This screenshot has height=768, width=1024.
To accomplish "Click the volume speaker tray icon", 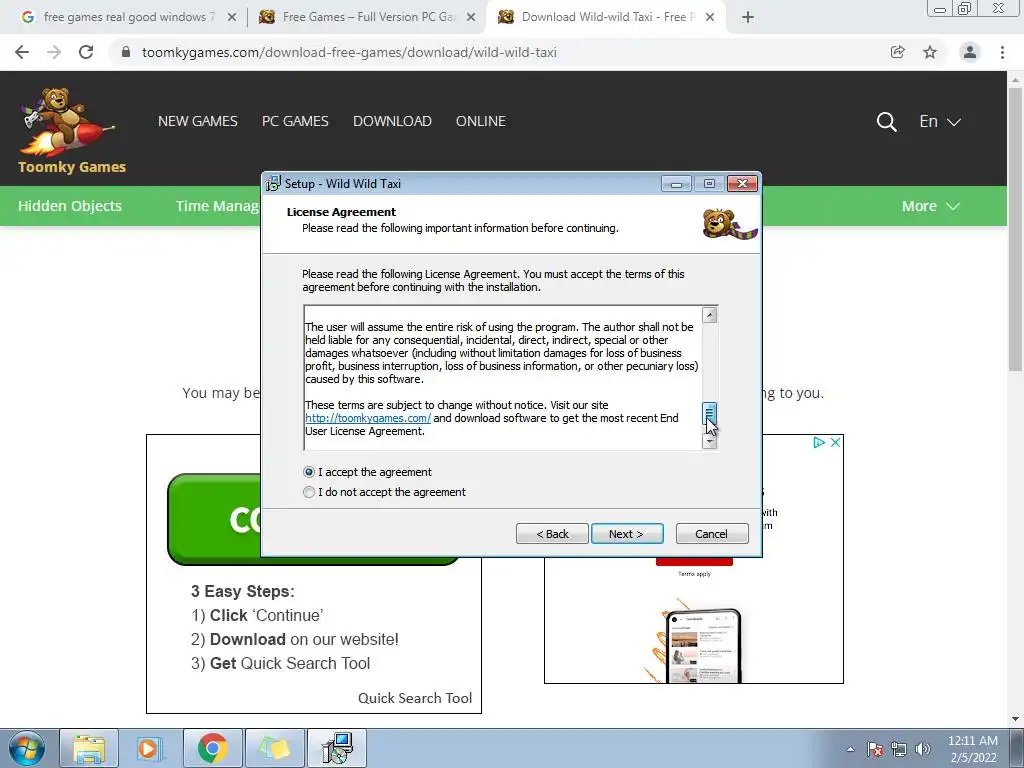I will (x=922, y=749).
